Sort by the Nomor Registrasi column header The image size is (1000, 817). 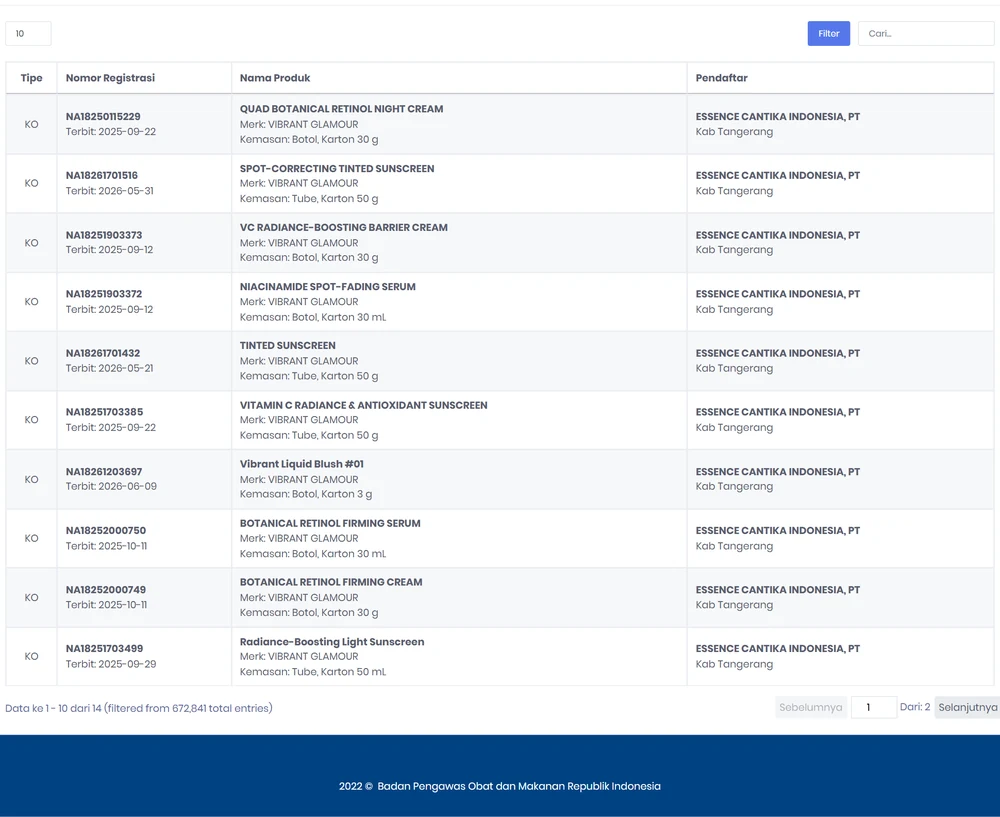click(144, 78)
